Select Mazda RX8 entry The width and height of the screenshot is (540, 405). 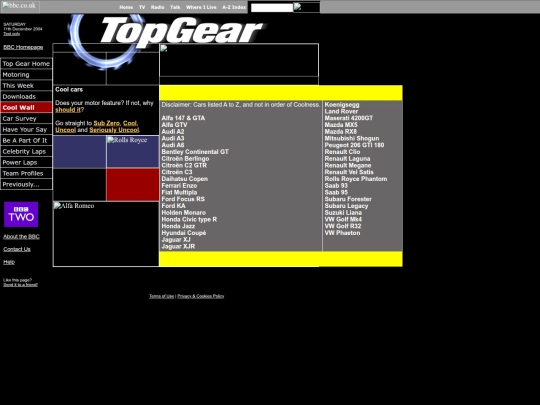341,132
